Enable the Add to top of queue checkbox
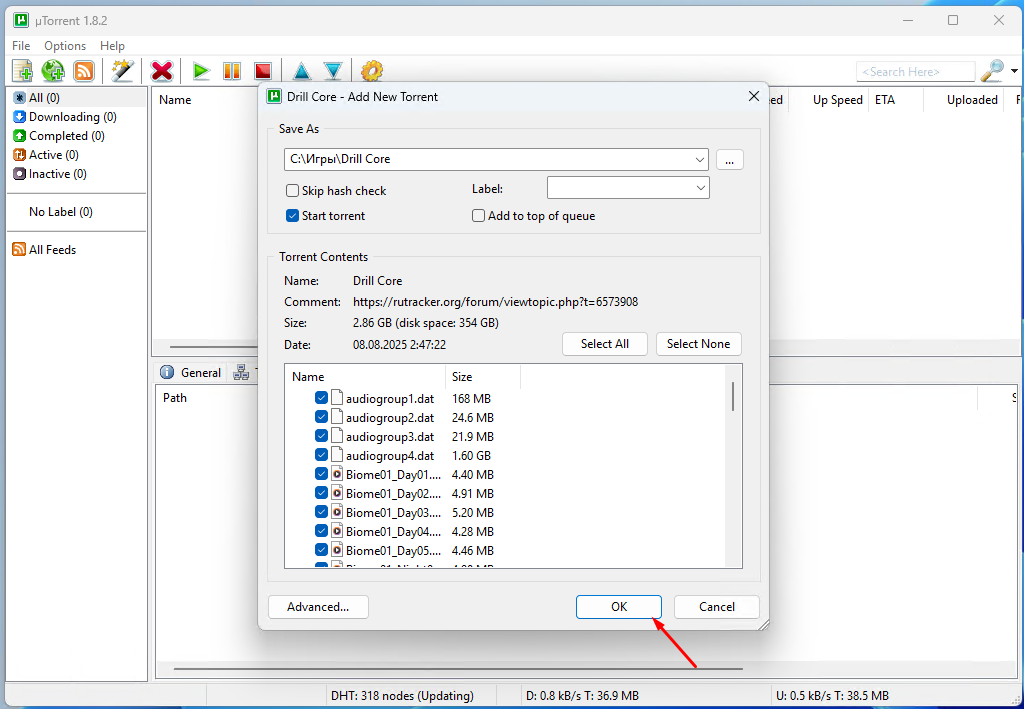1024x709 pixels. click(x=479, y=215)
